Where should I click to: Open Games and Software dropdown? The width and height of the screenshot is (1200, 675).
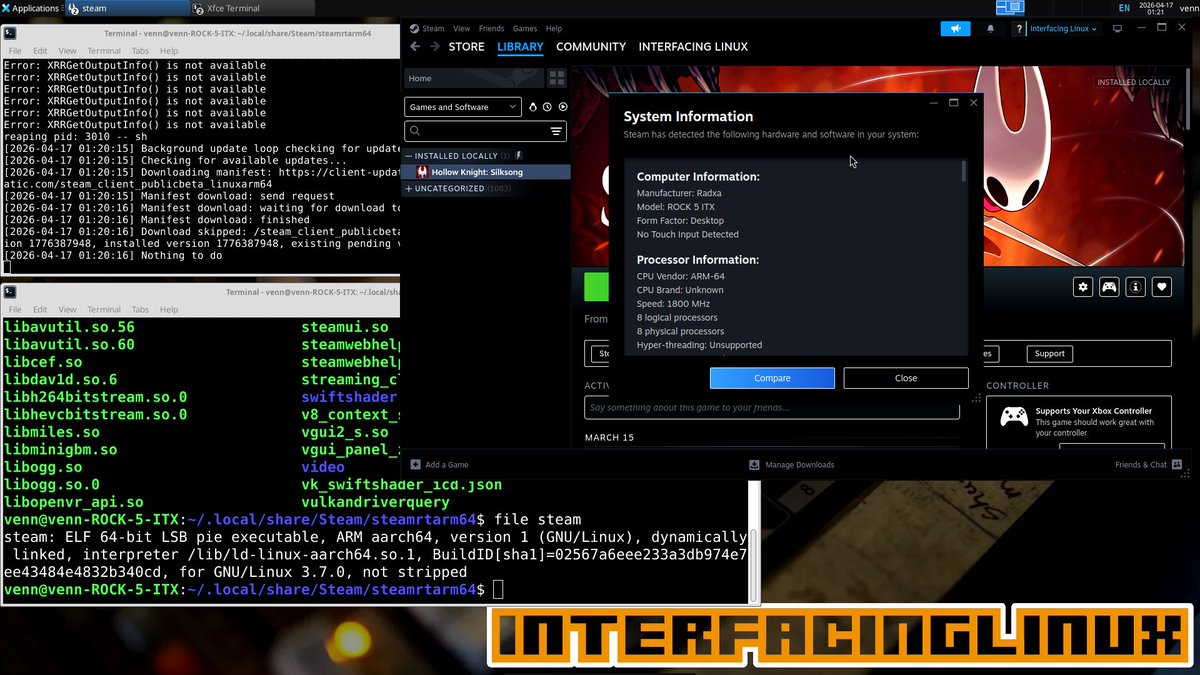click(463, 107)
